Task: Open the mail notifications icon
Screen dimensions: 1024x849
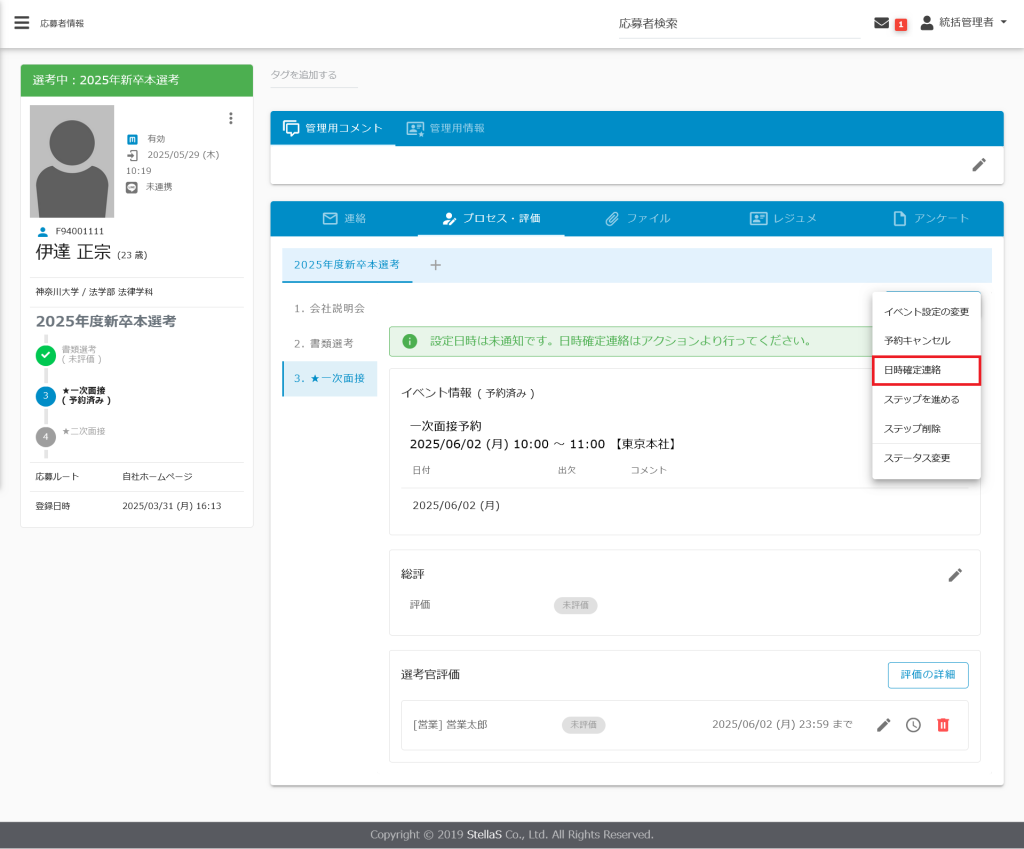Action: tap(881, 23)
